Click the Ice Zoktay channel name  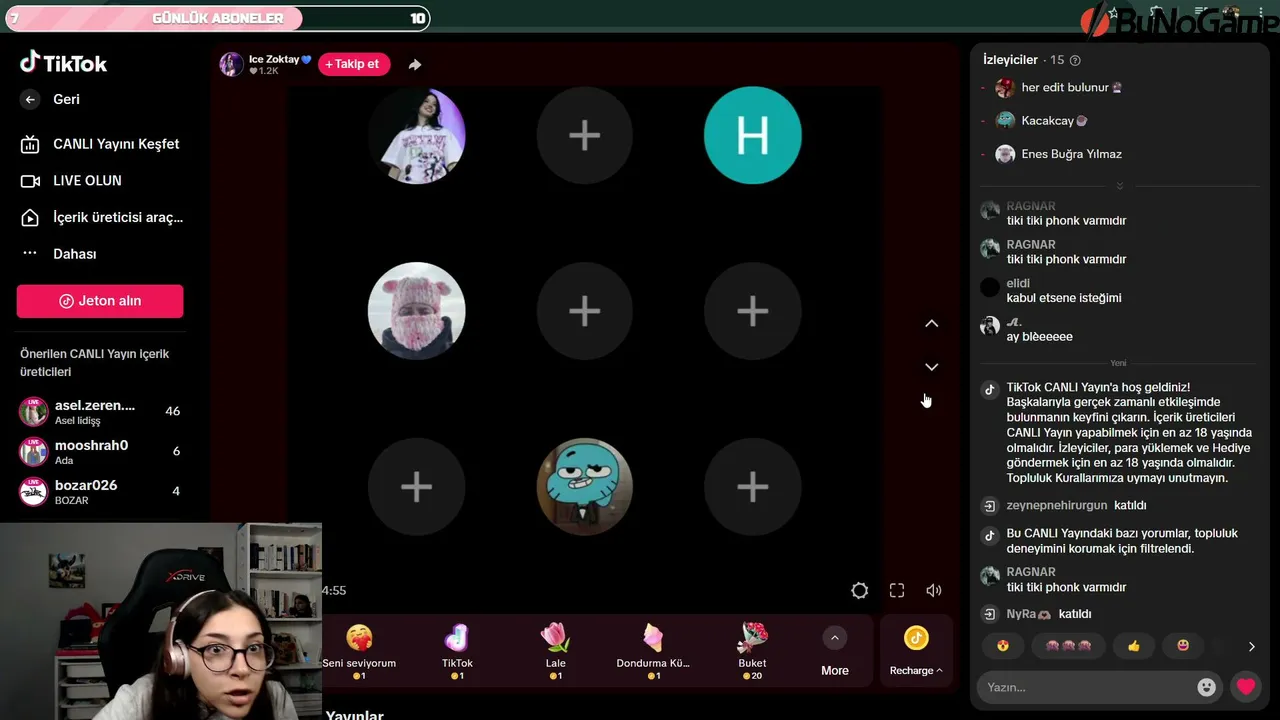pyautogui.click(x=280, y=59)
